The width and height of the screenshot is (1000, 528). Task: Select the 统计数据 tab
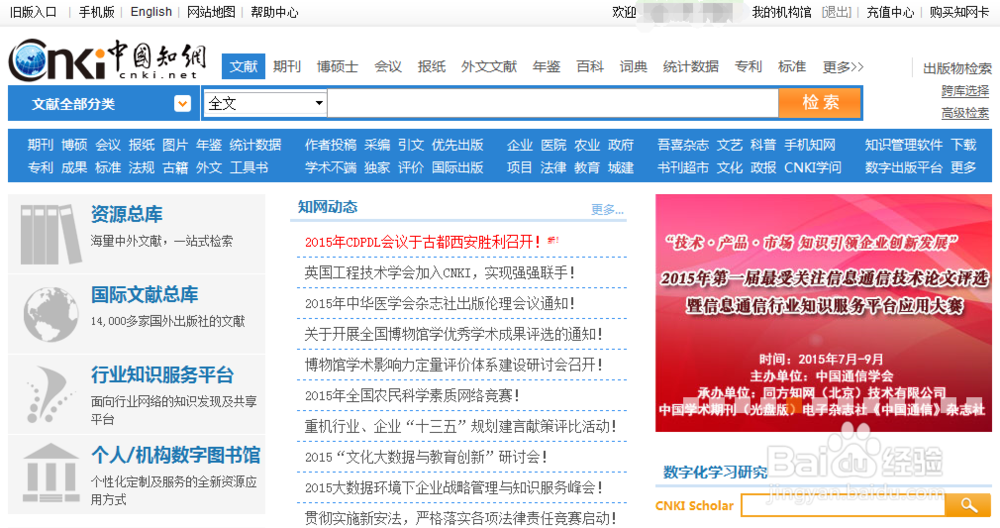pos(691,66)
